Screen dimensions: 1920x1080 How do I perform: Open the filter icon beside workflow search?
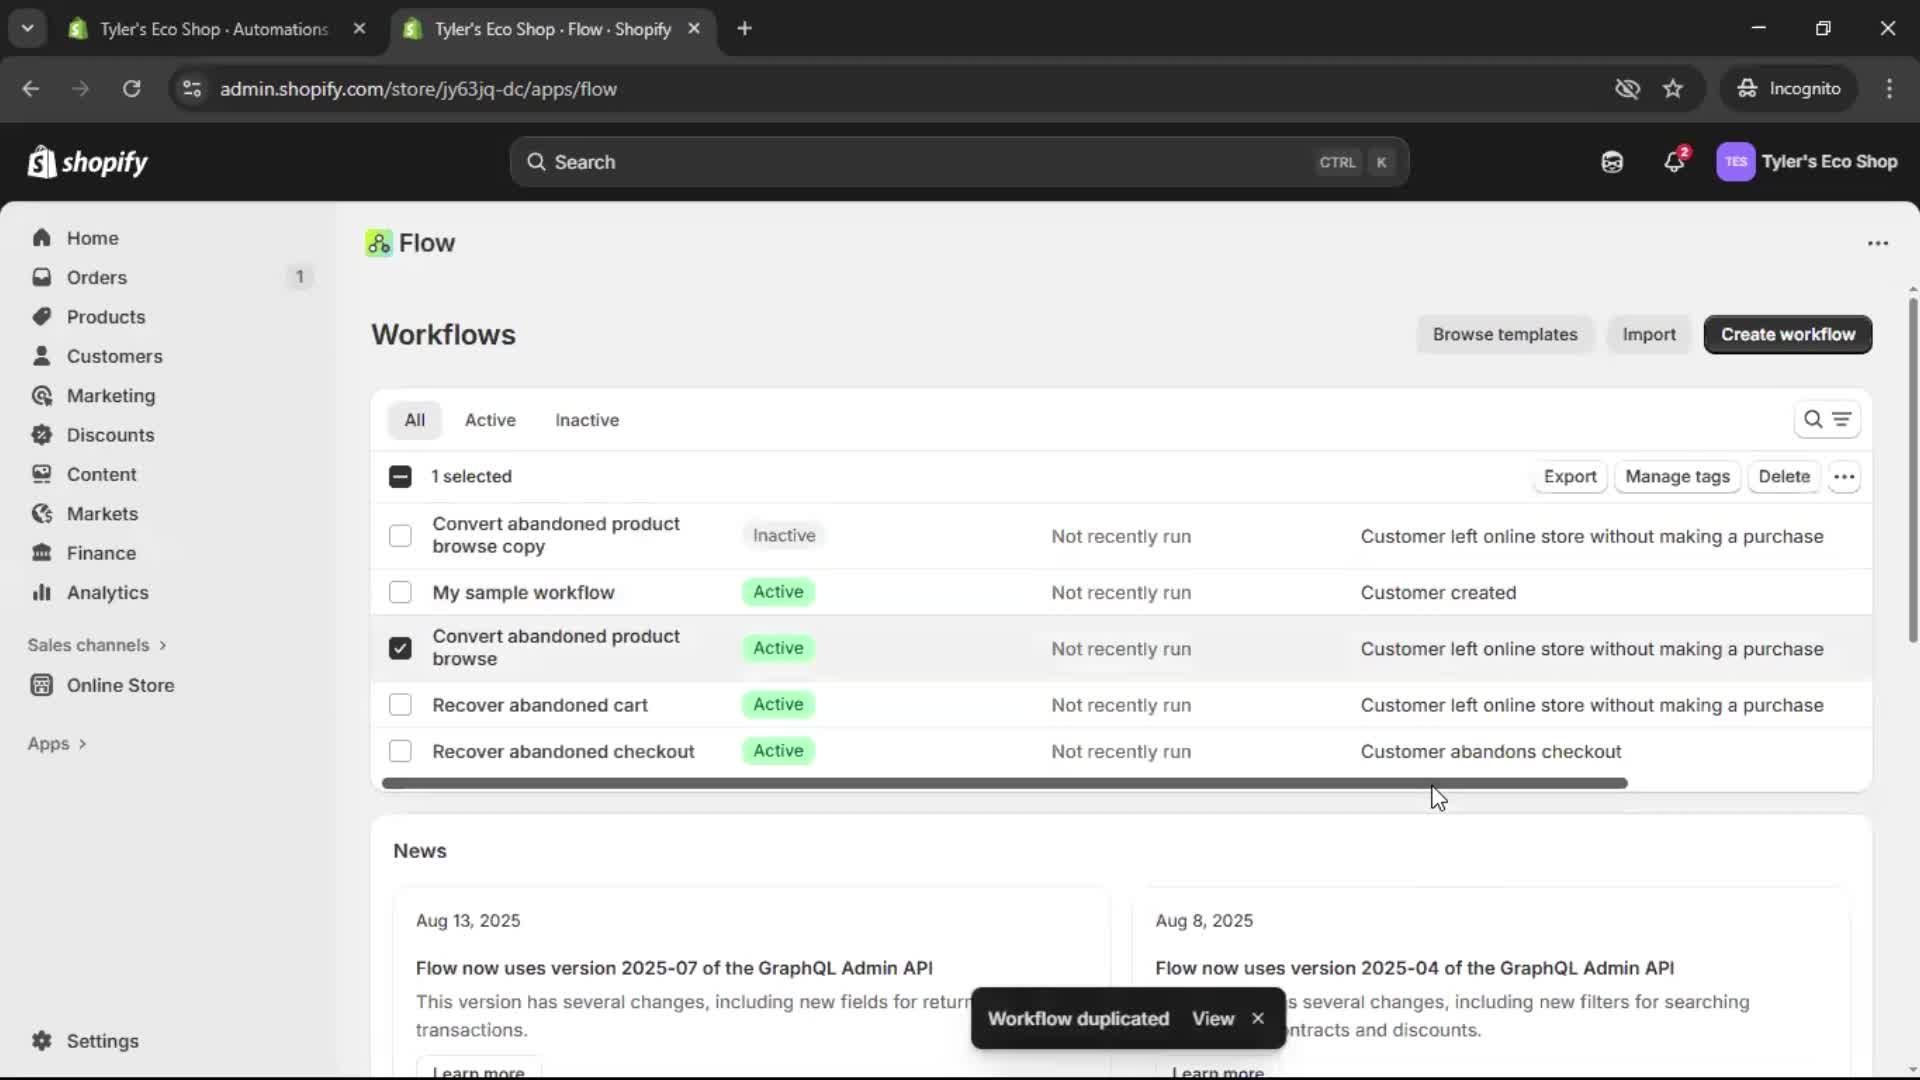click(x=1843, y=420)
